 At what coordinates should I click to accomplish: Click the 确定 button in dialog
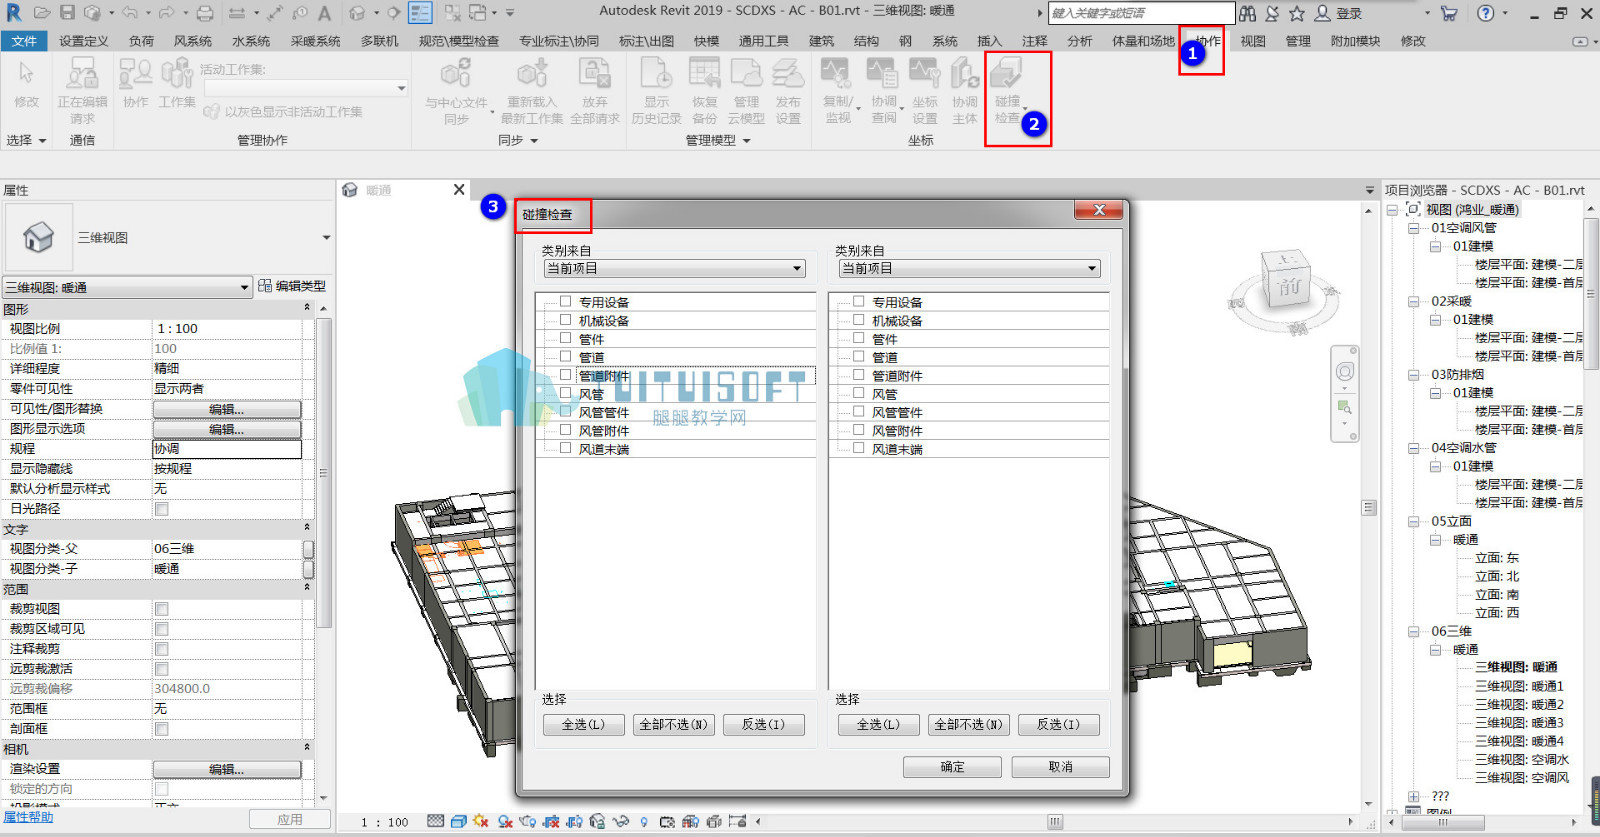coord(952,767)
